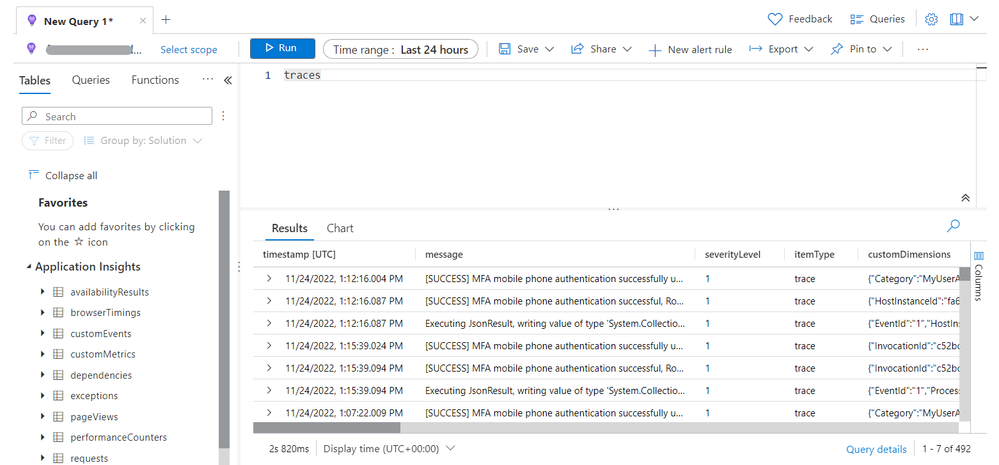Expand row with timestamp 1:07:22.009 PM

click(x=270, y=413)
